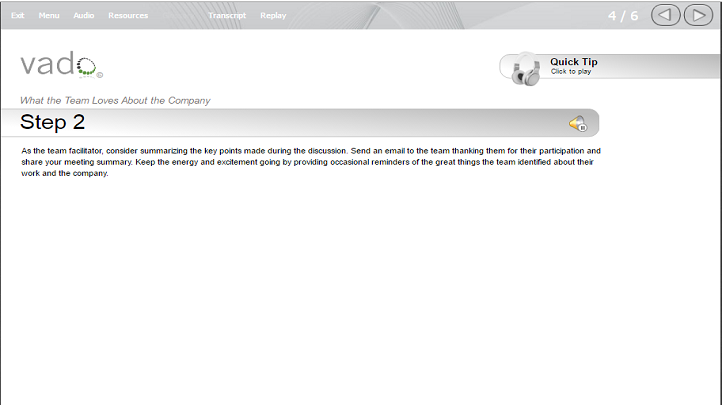Go to the next slide with the right arrow

click(x=698, y=15)
